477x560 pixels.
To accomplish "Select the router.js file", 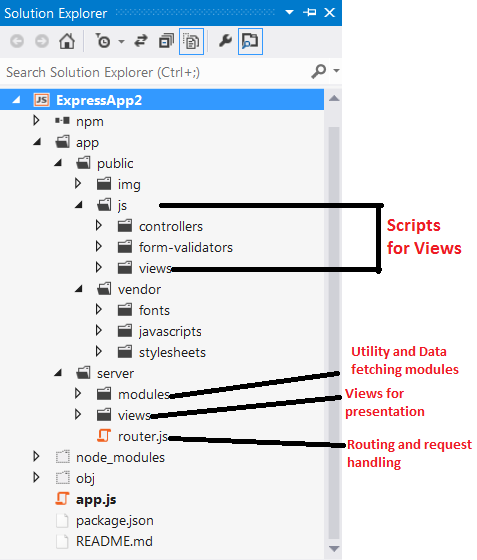I will (132, 436).
